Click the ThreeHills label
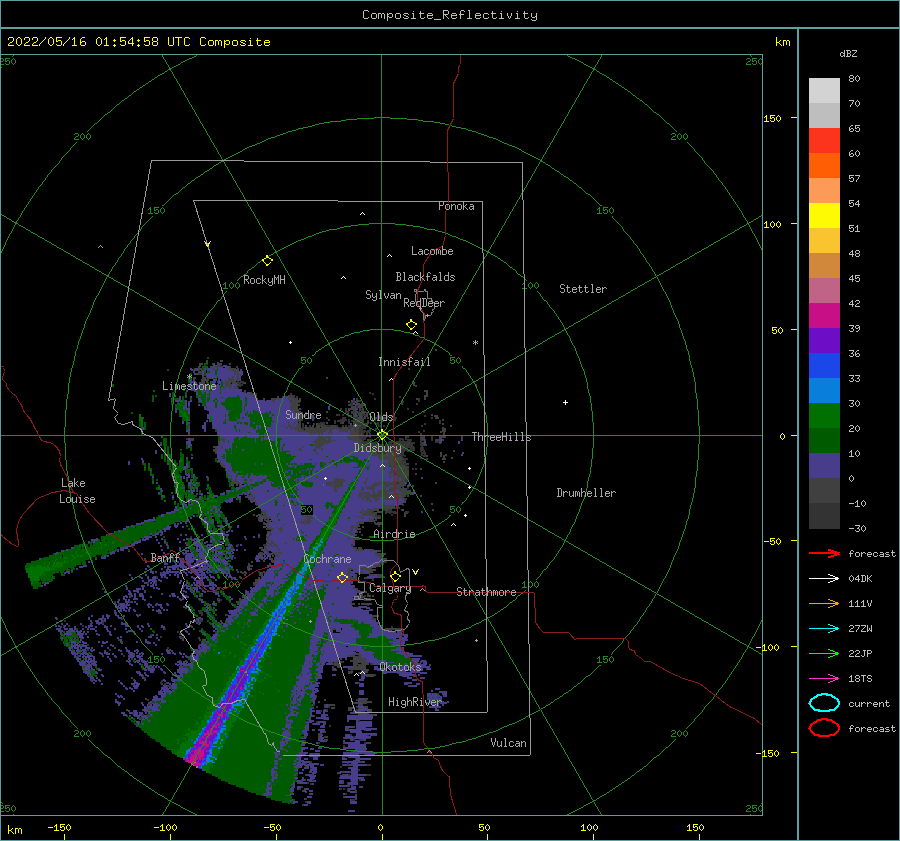The image size is (900, 841). (501, 437)
